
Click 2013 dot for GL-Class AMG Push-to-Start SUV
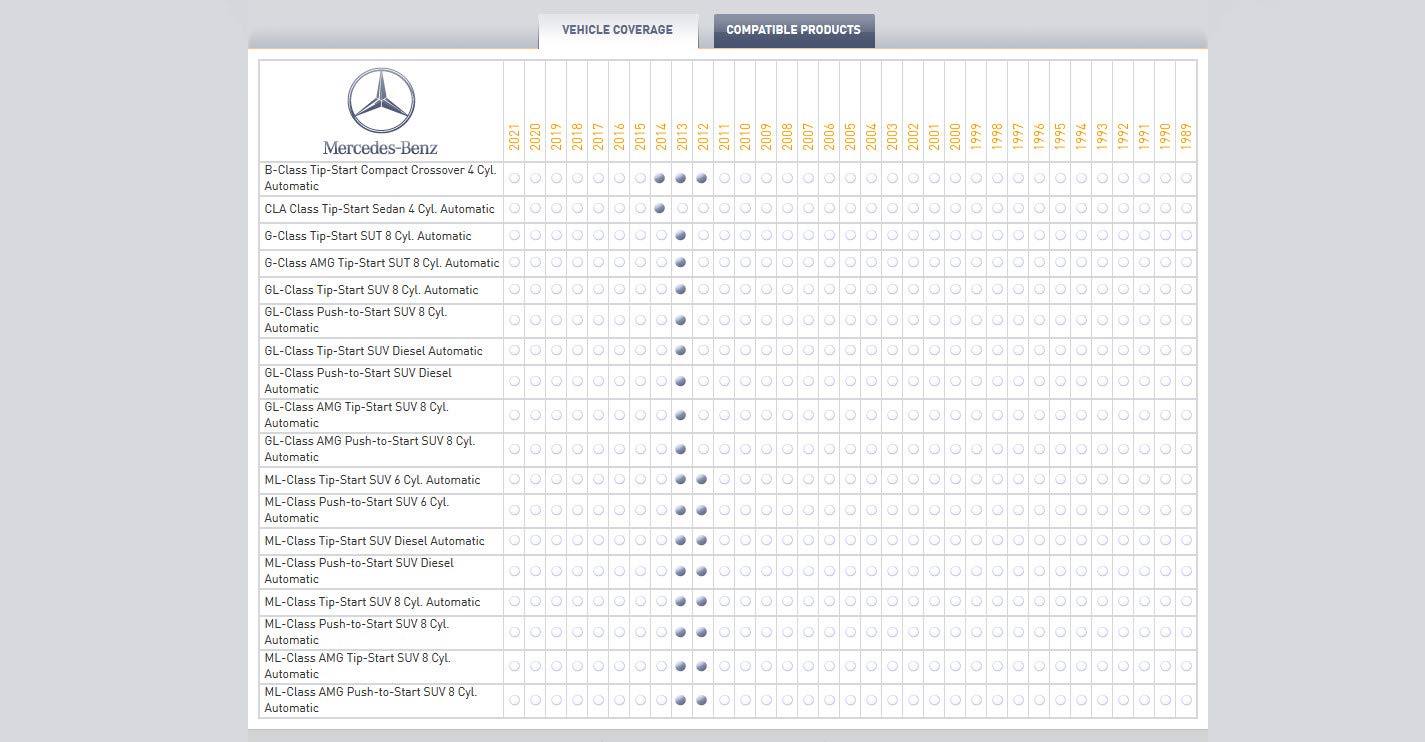coord(681,449)
